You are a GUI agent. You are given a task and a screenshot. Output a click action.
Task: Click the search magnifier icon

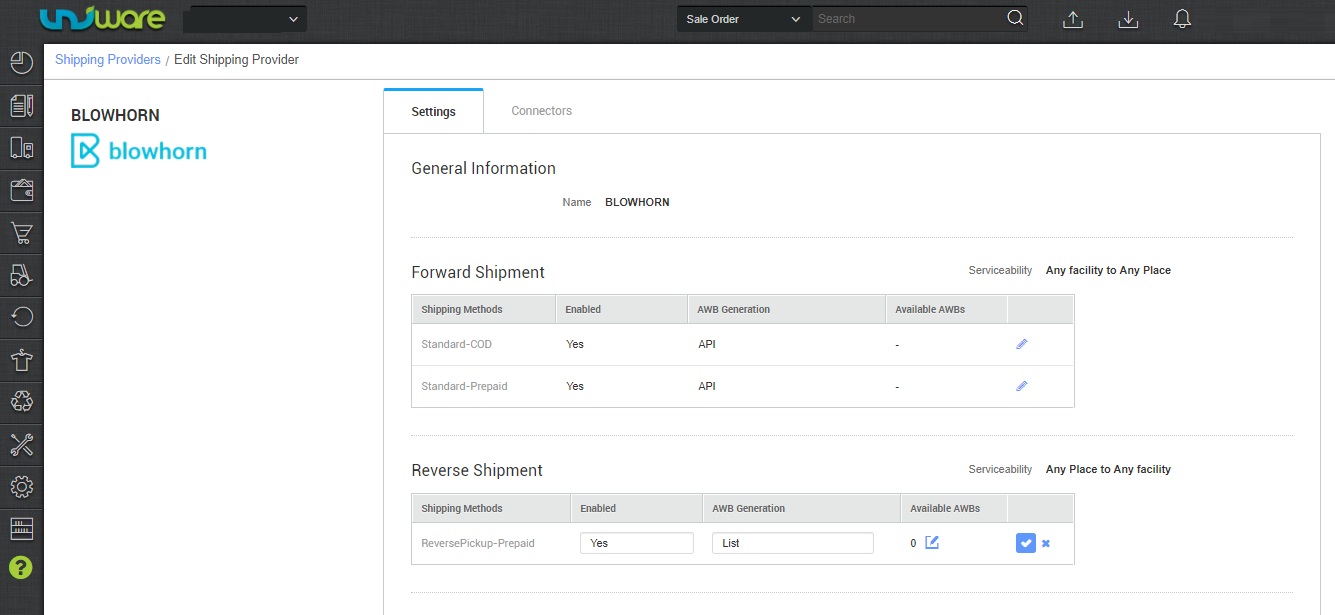point(1015,18)
